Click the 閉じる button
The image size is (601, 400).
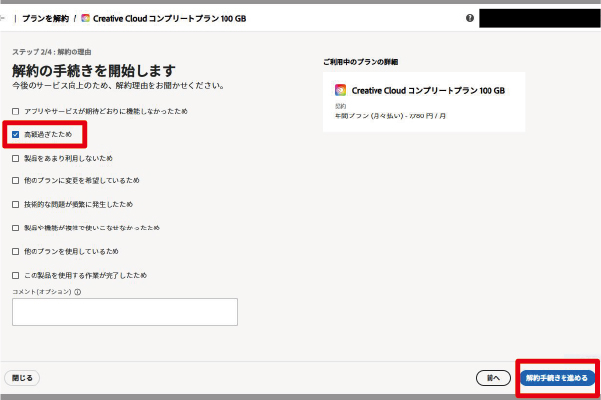22,378
